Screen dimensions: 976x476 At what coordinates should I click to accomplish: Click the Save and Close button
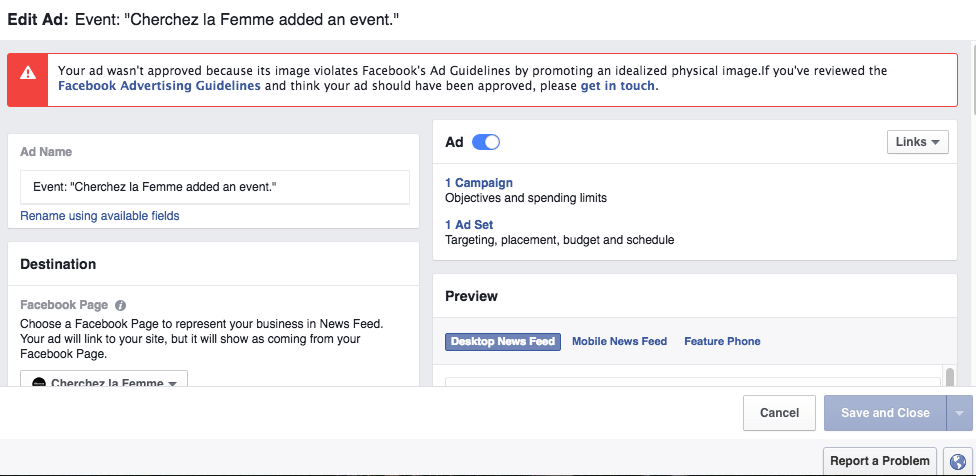coord(884,413)
